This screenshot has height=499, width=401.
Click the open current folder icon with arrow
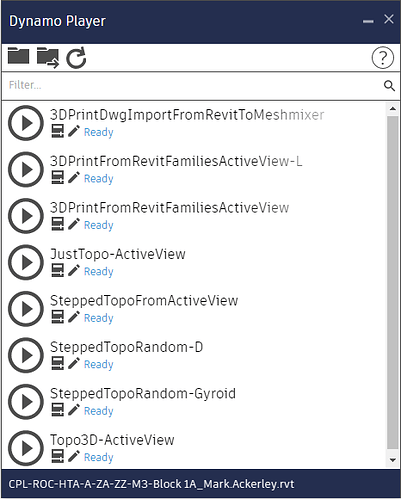coord(48,58)
